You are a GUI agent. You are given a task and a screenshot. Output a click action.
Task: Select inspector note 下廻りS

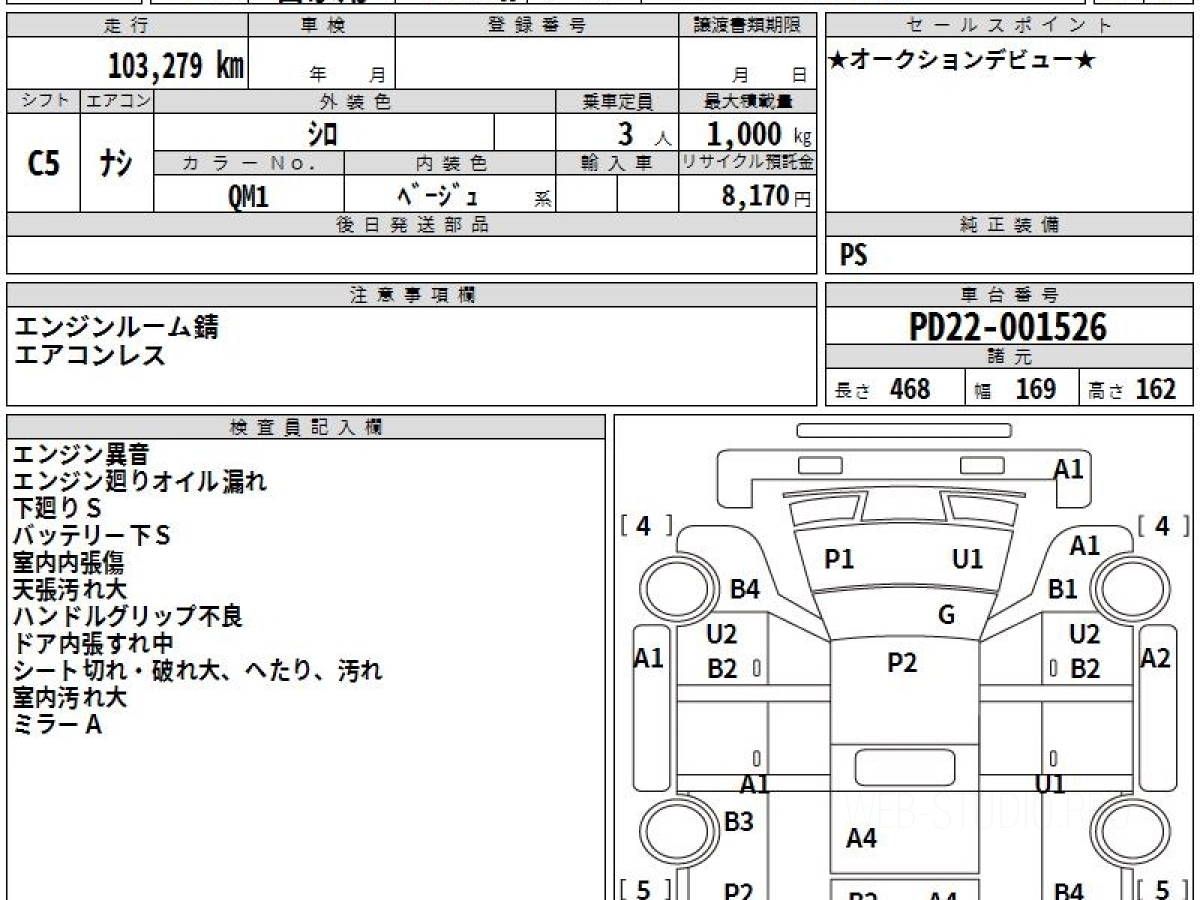(57, 509)
